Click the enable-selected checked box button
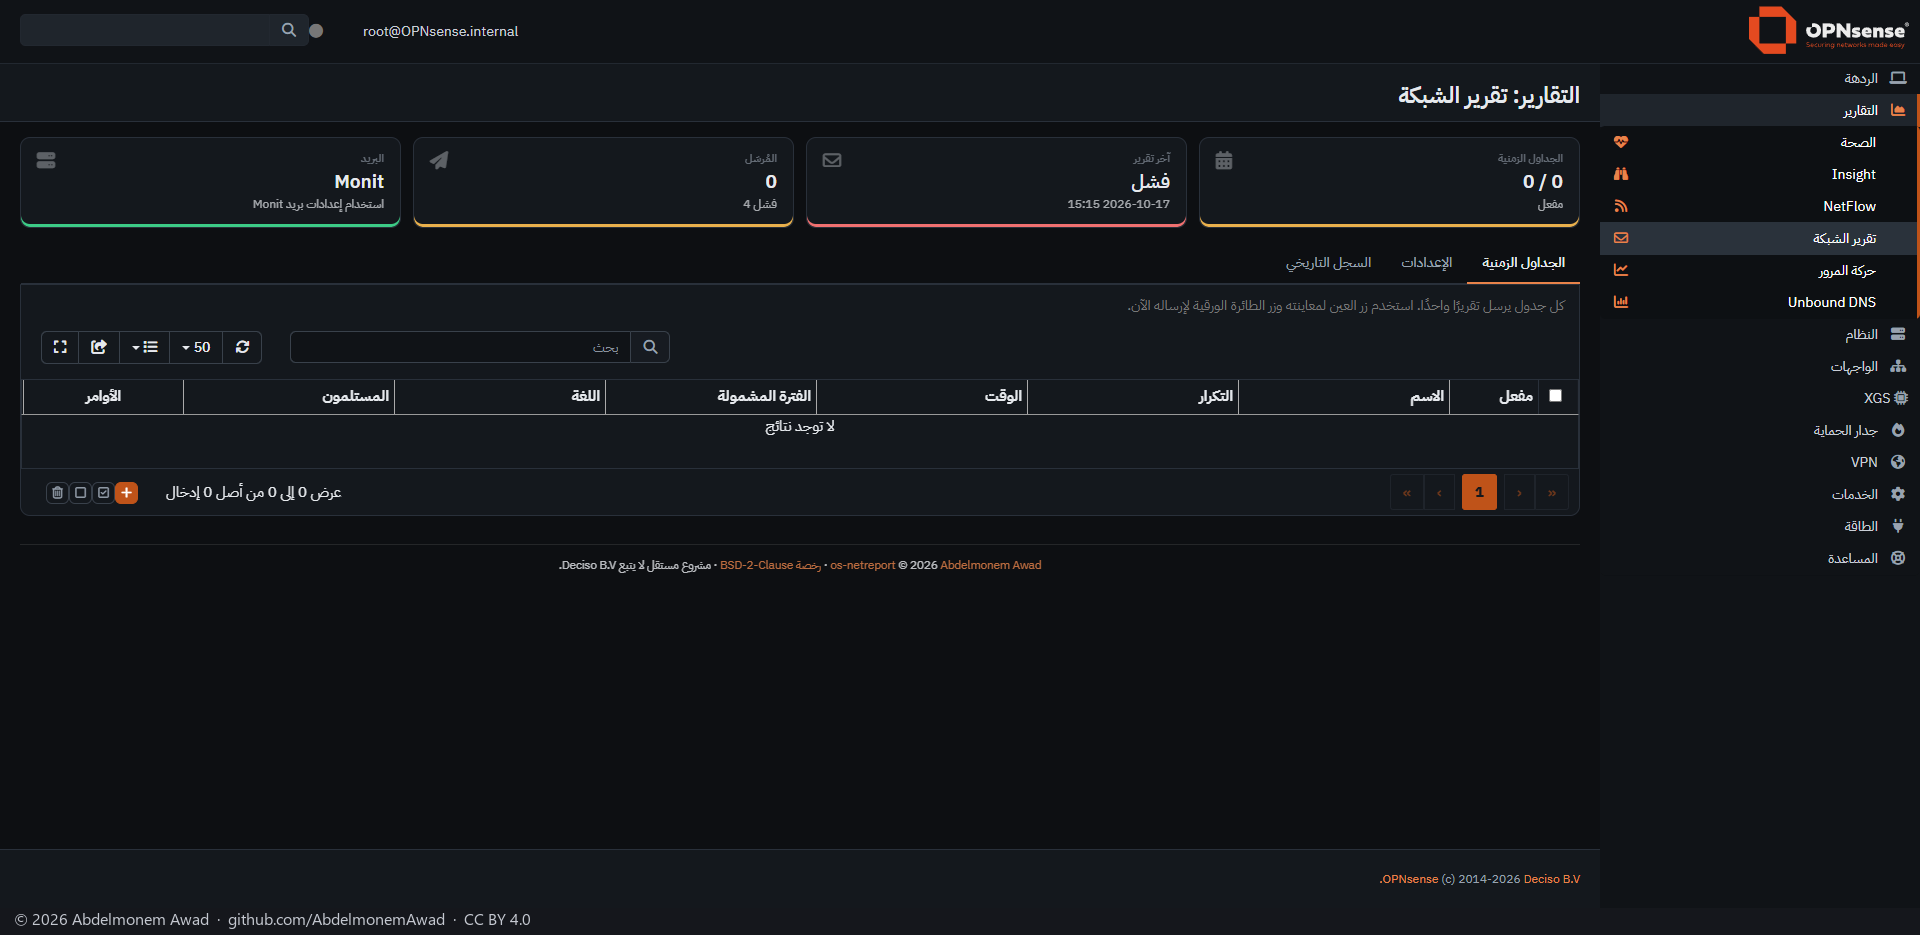 103,492
